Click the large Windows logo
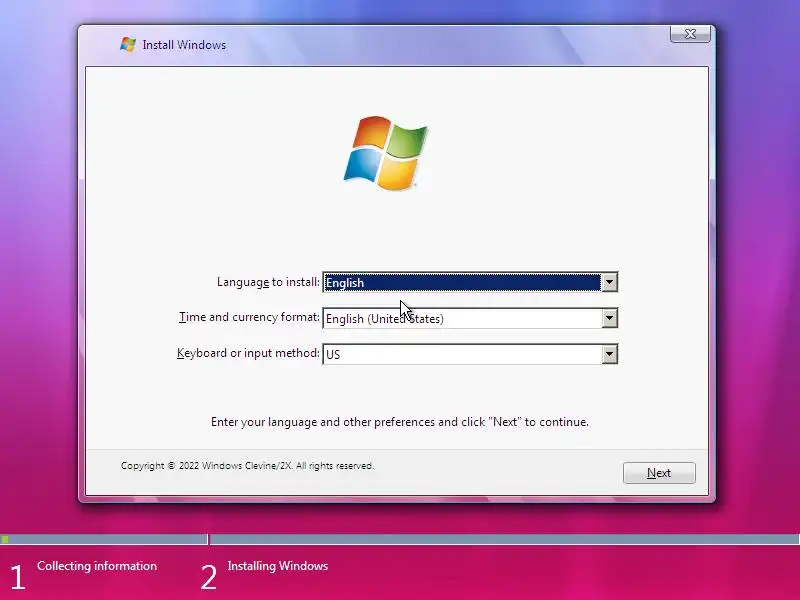 [x=386, y=153]
